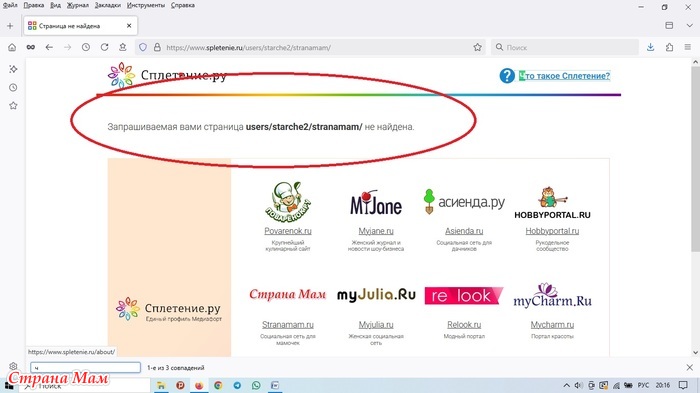Expand the system tray hidden icons chevron
Viewport: 700px width, 393px height.
point(567,385)
